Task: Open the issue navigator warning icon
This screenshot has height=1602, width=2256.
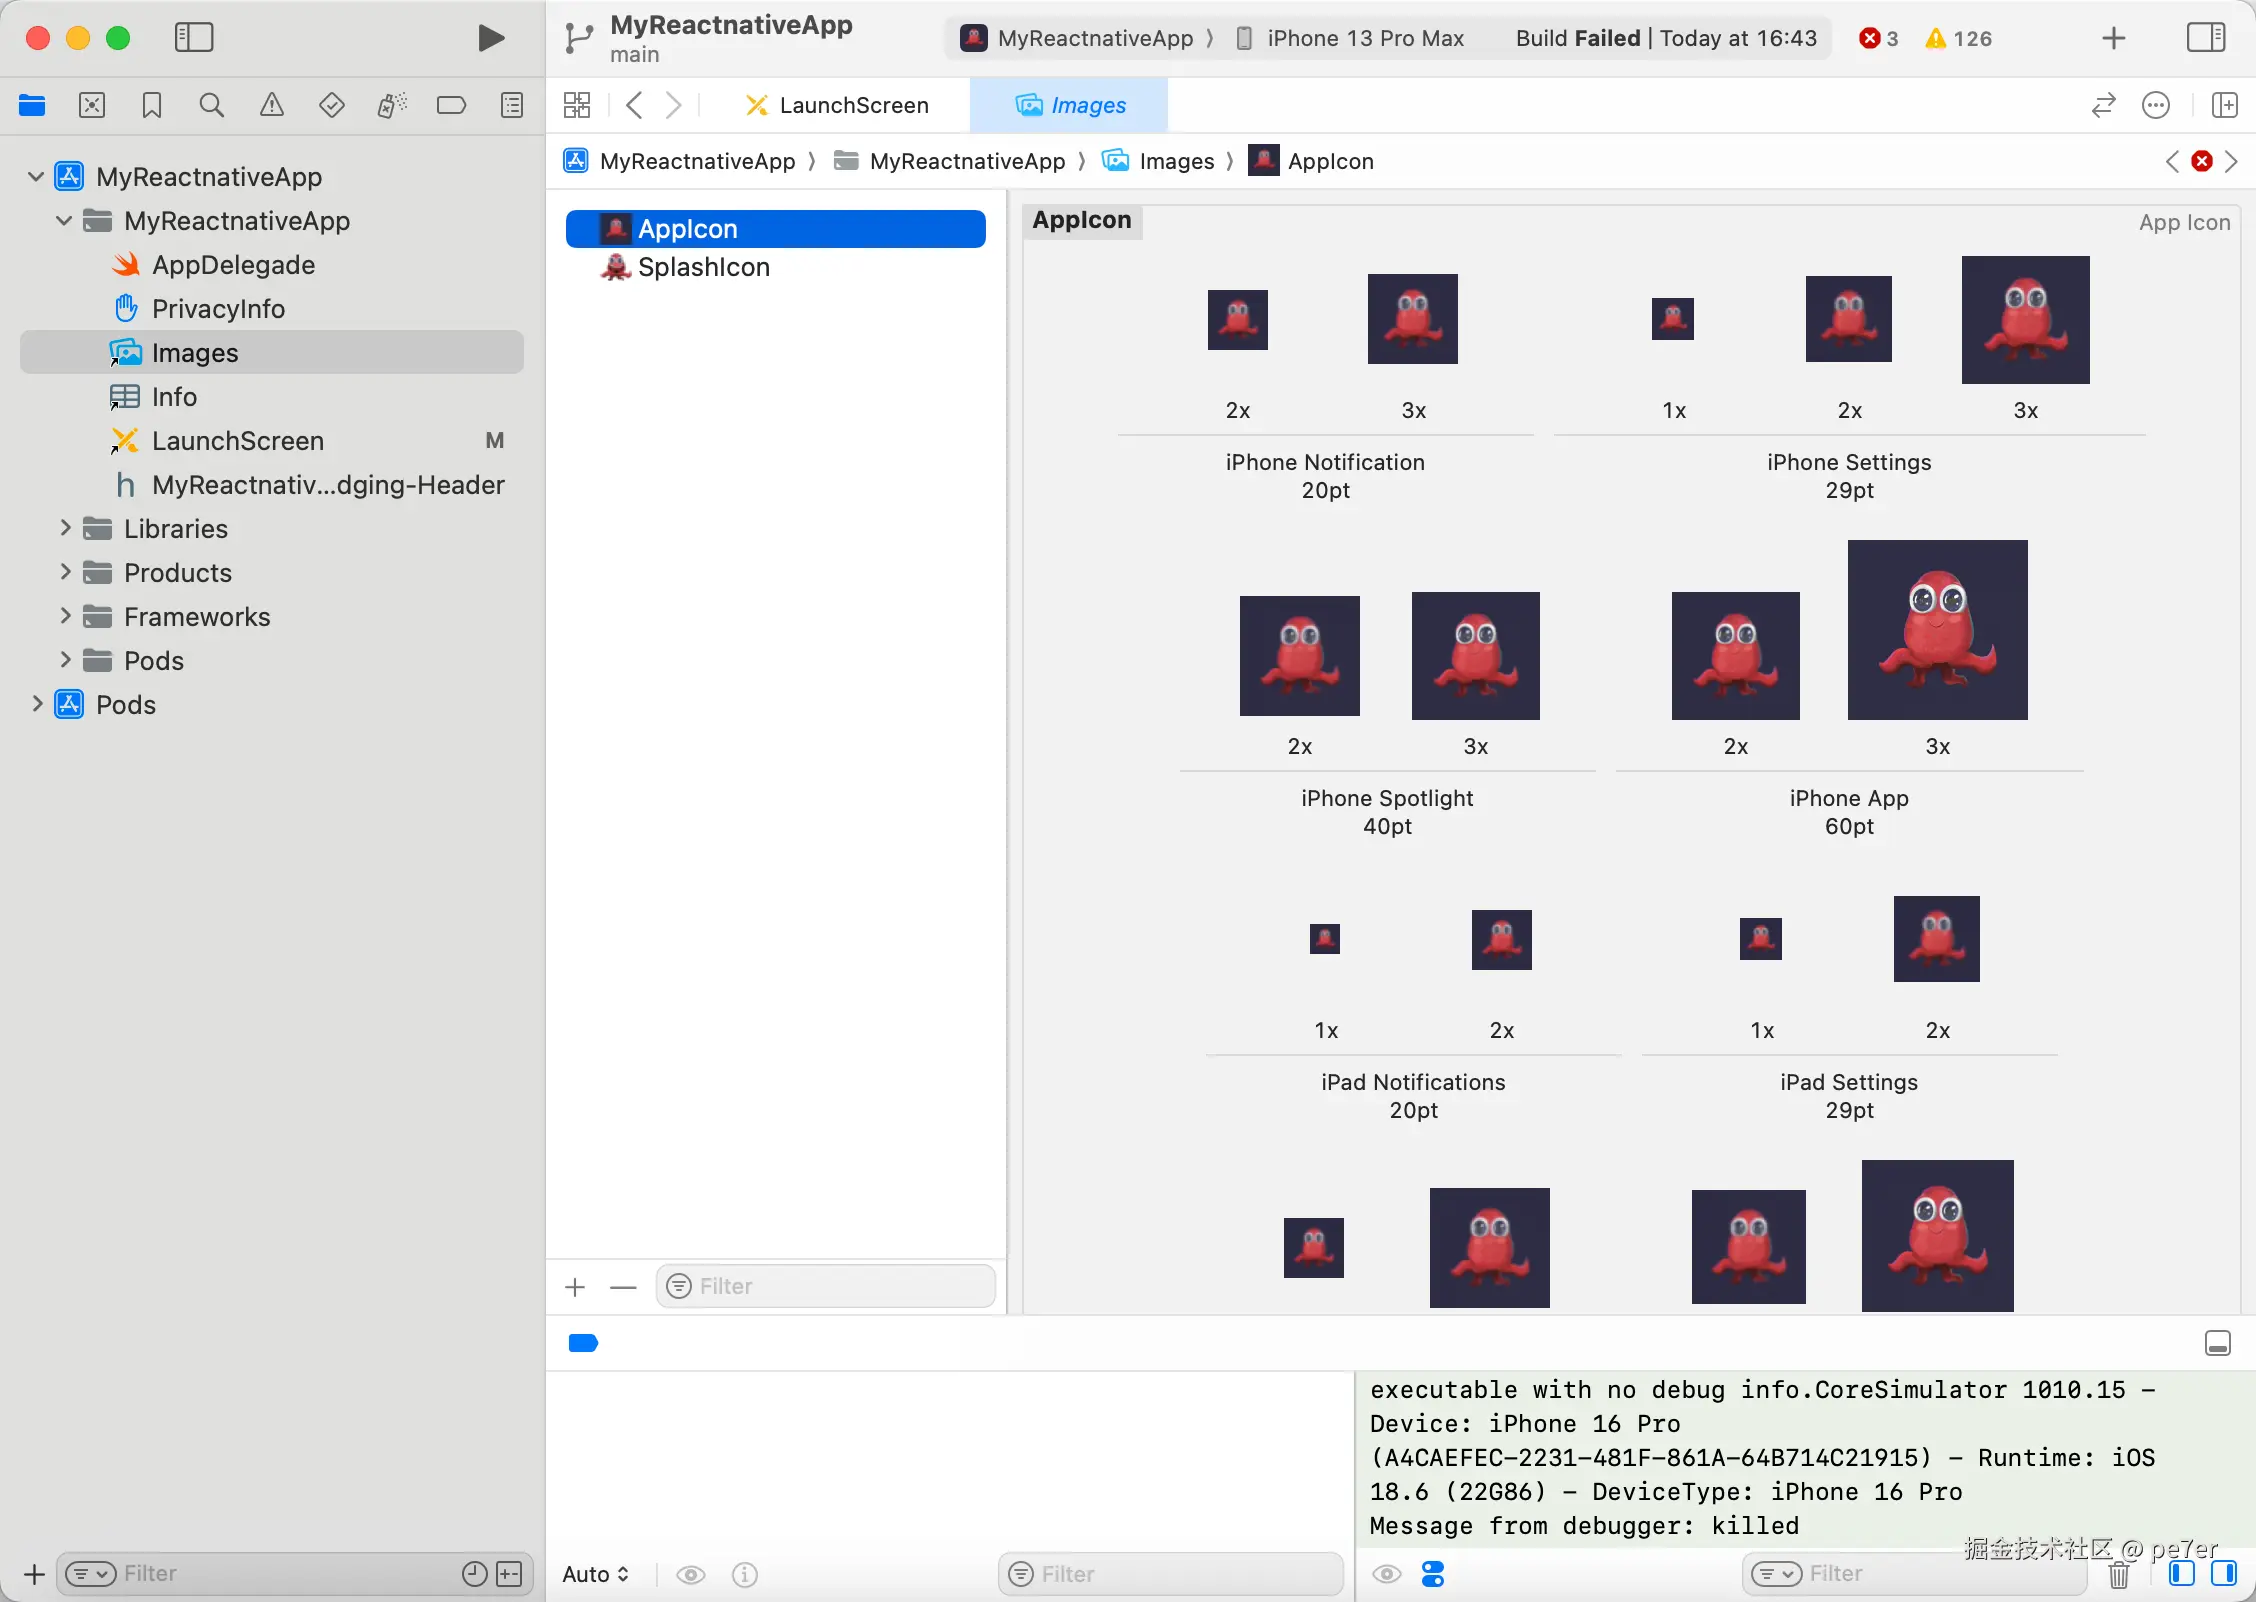Action: coord(271,105)
